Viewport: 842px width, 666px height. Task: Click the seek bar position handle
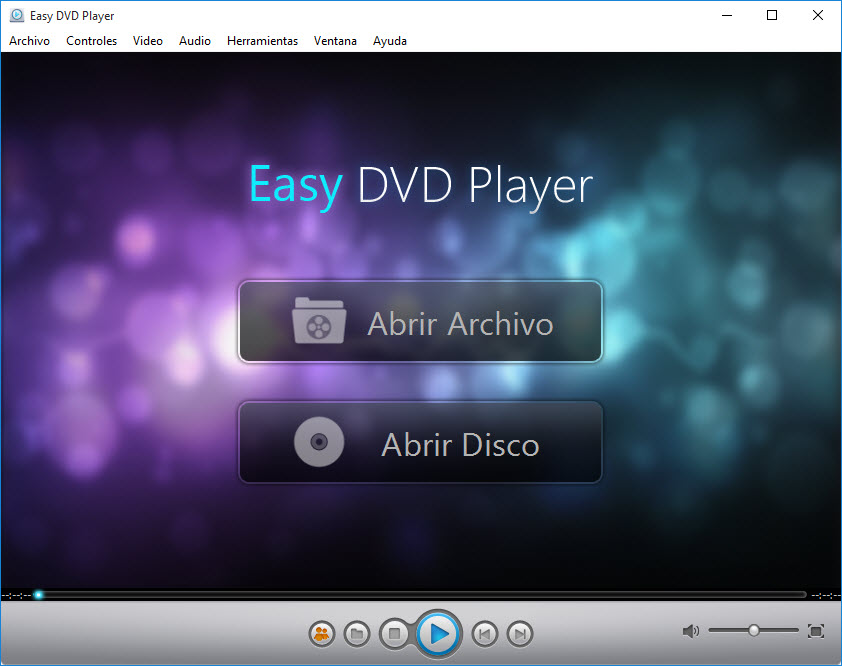click(x=38, y=595)
